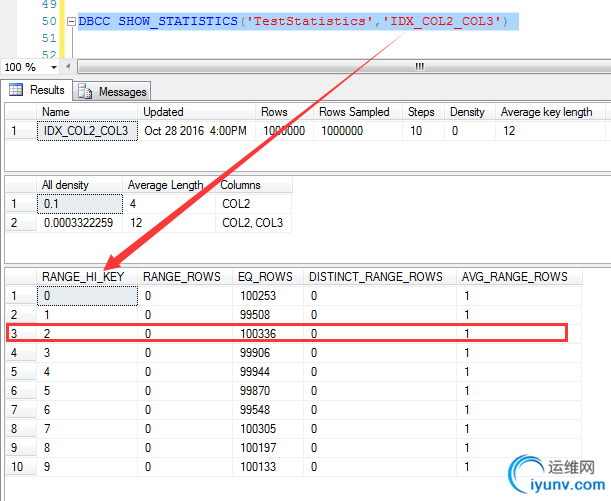Click the Name column header

(x=87, y=112)
